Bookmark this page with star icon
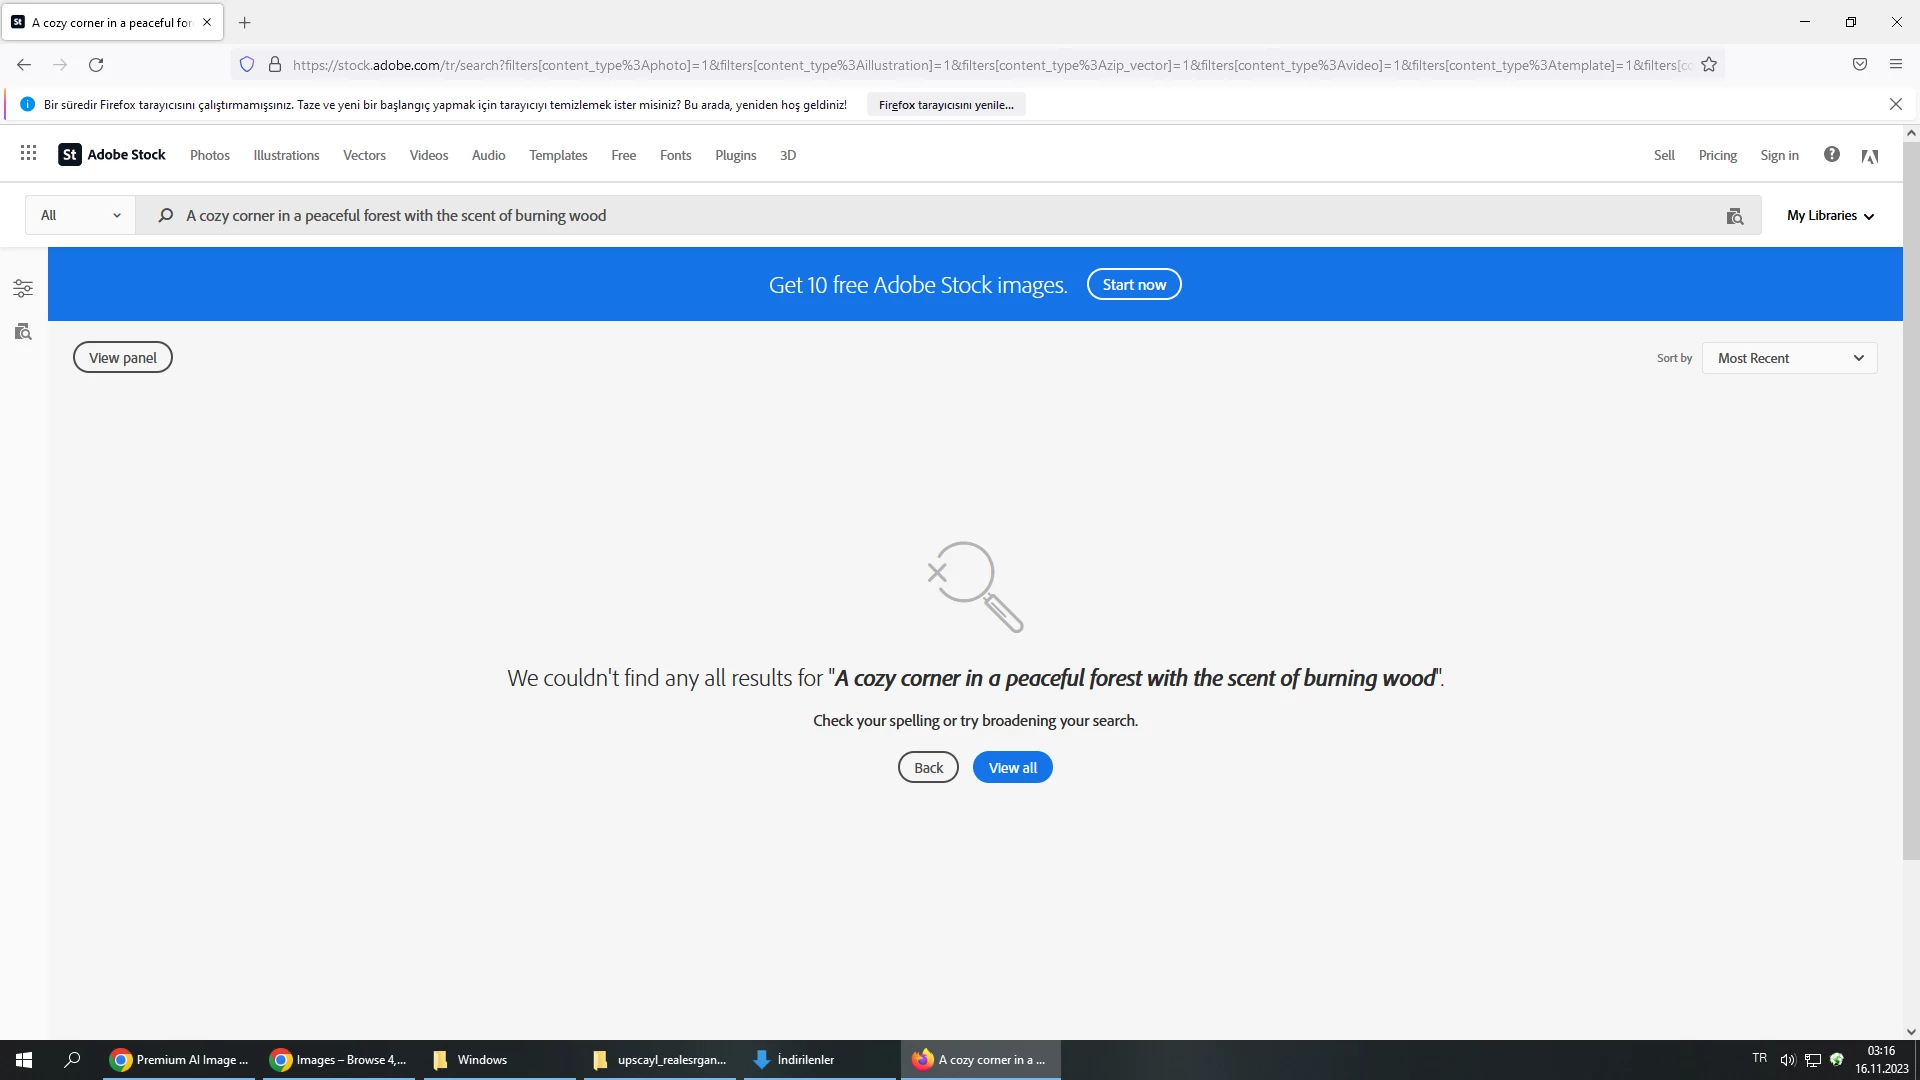 pos(1709,65)
